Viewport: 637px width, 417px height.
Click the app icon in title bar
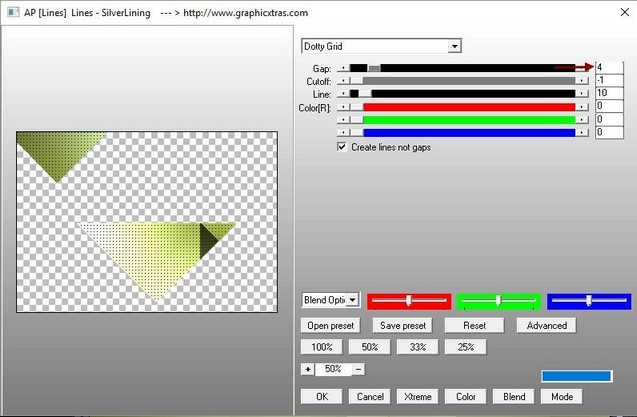tap(11, 12)
